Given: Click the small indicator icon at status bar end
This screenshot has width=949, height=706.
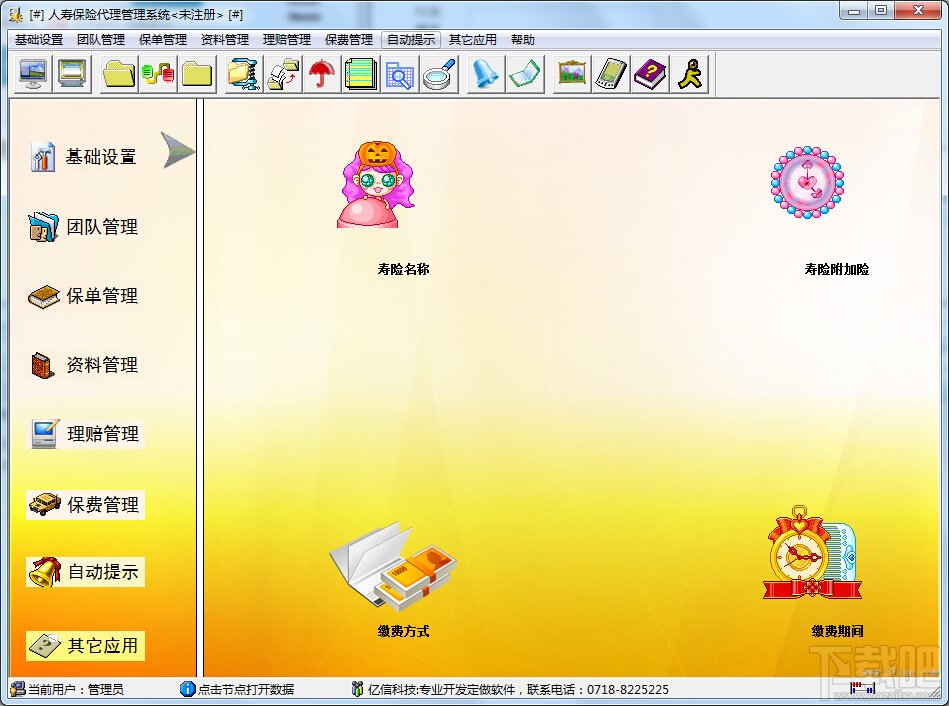Looking at the screenshot, I should [x=862, y=688].
